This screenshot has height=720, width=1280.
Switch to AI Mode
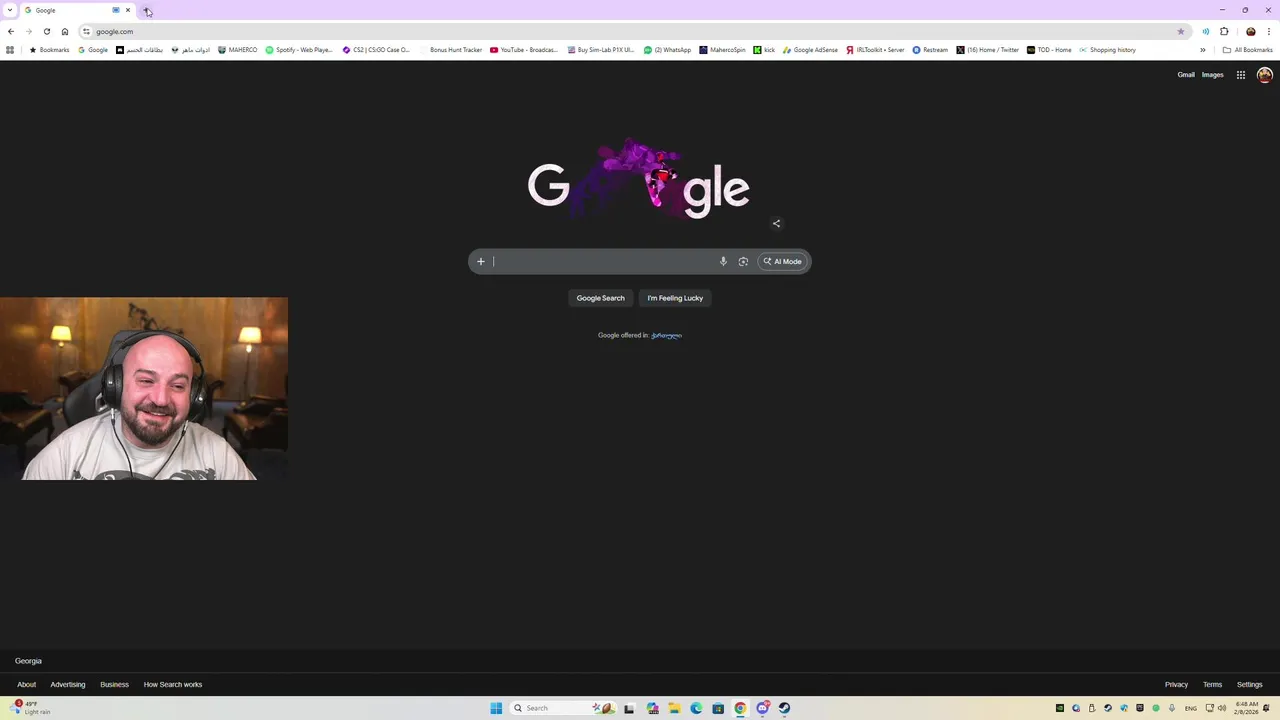(783, 262)
